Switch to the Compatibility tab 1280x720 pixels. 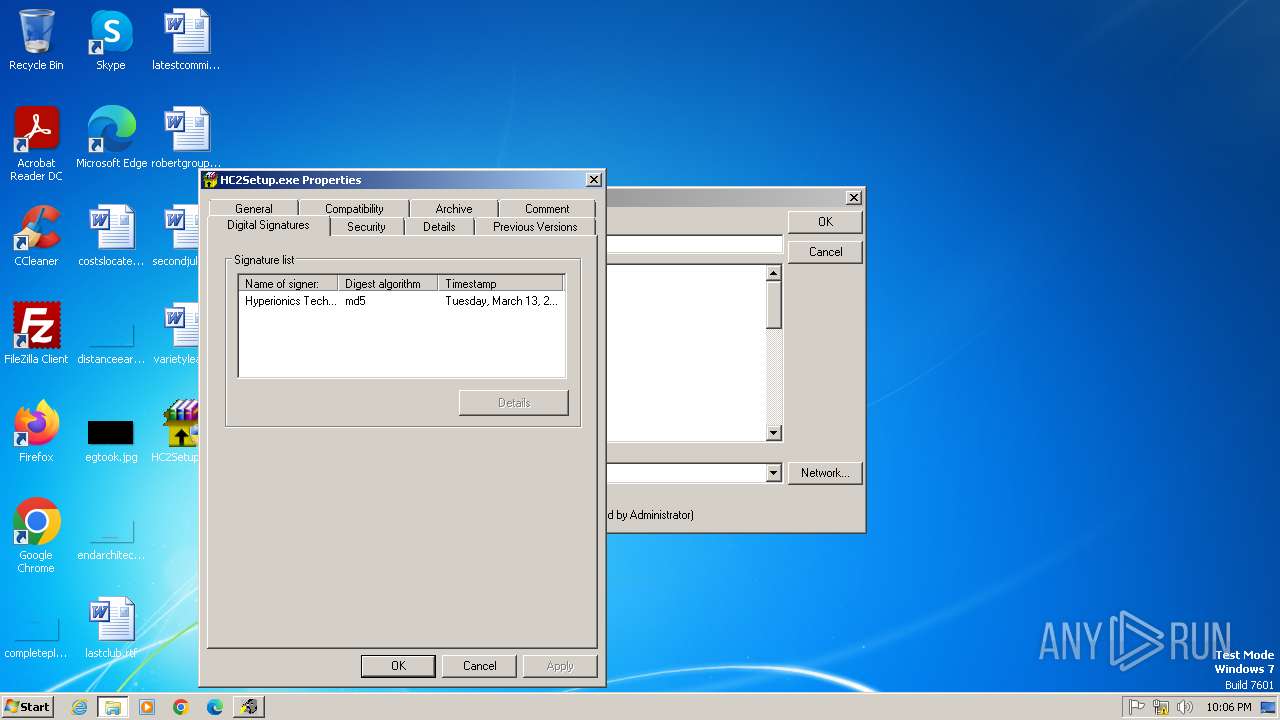pos(354,208)
